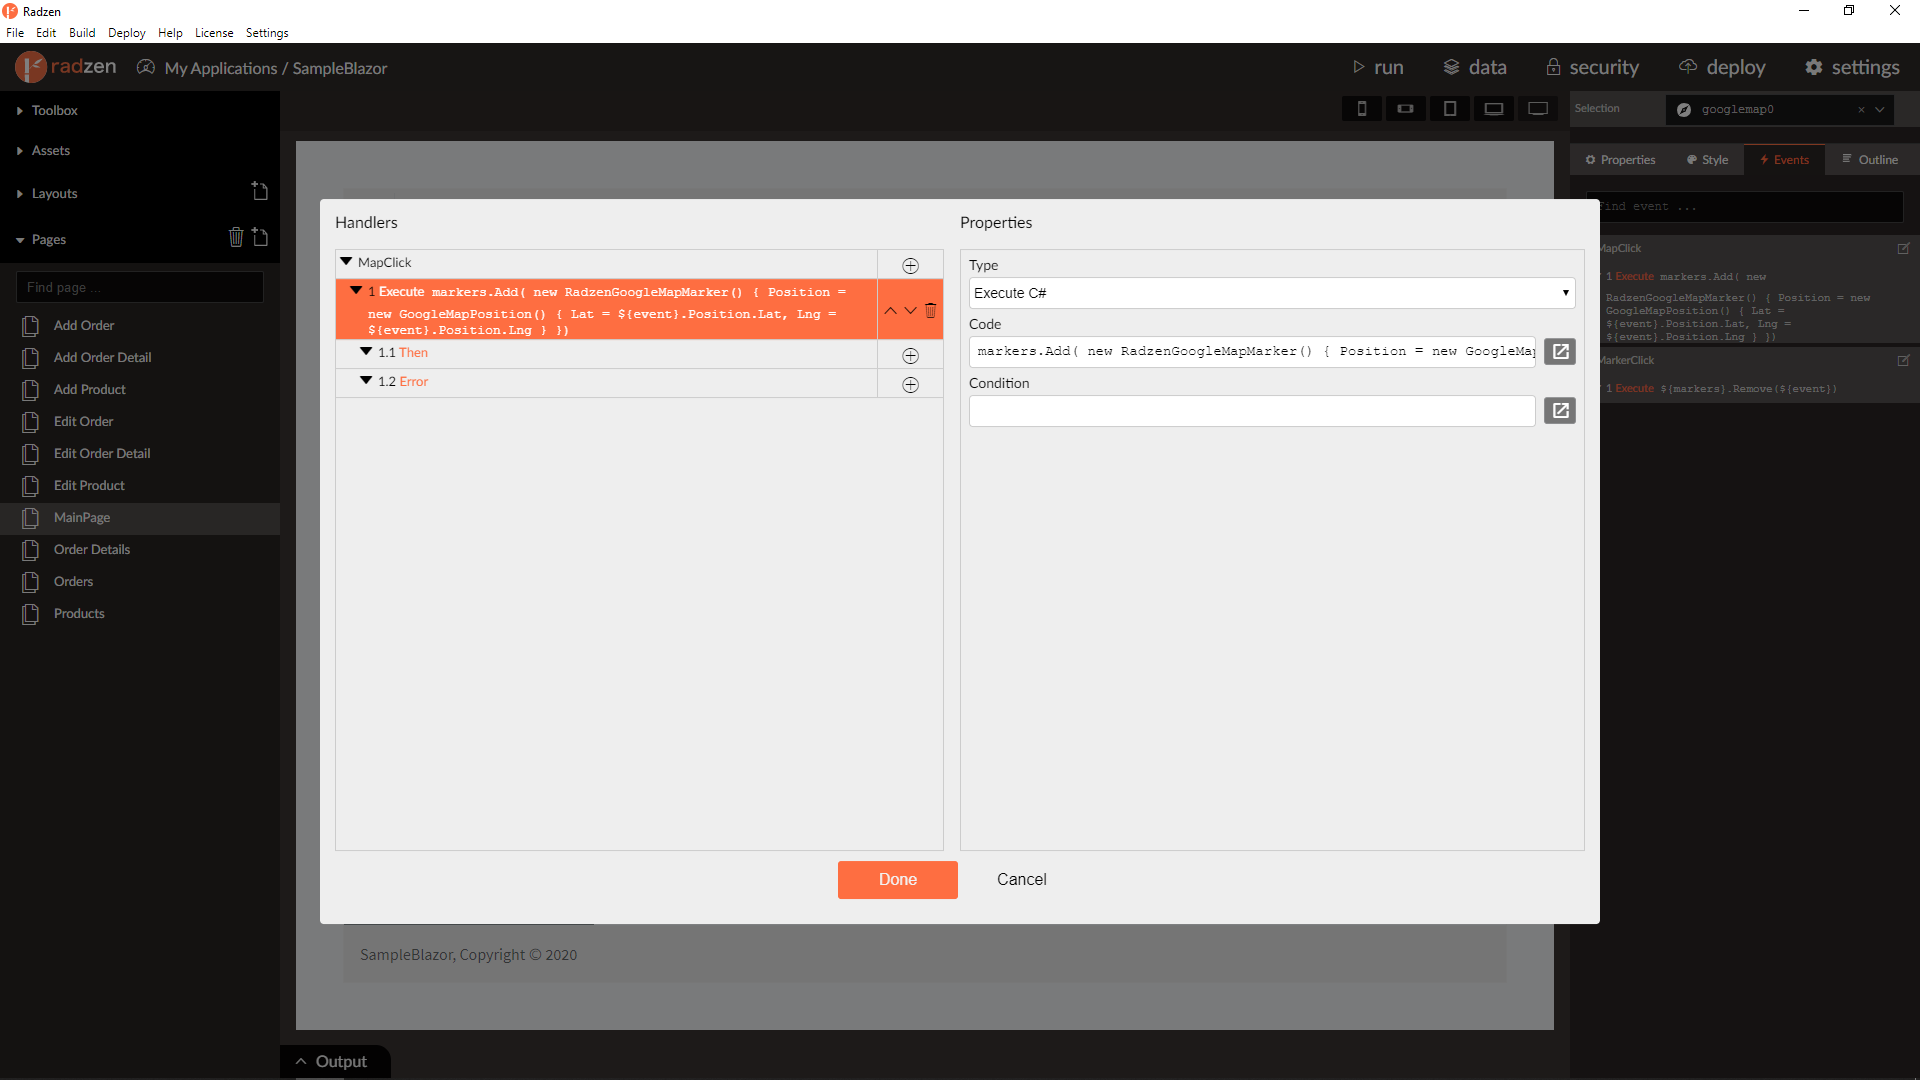
Task: Add a handler to MapClick event
Action: point(910,265)
